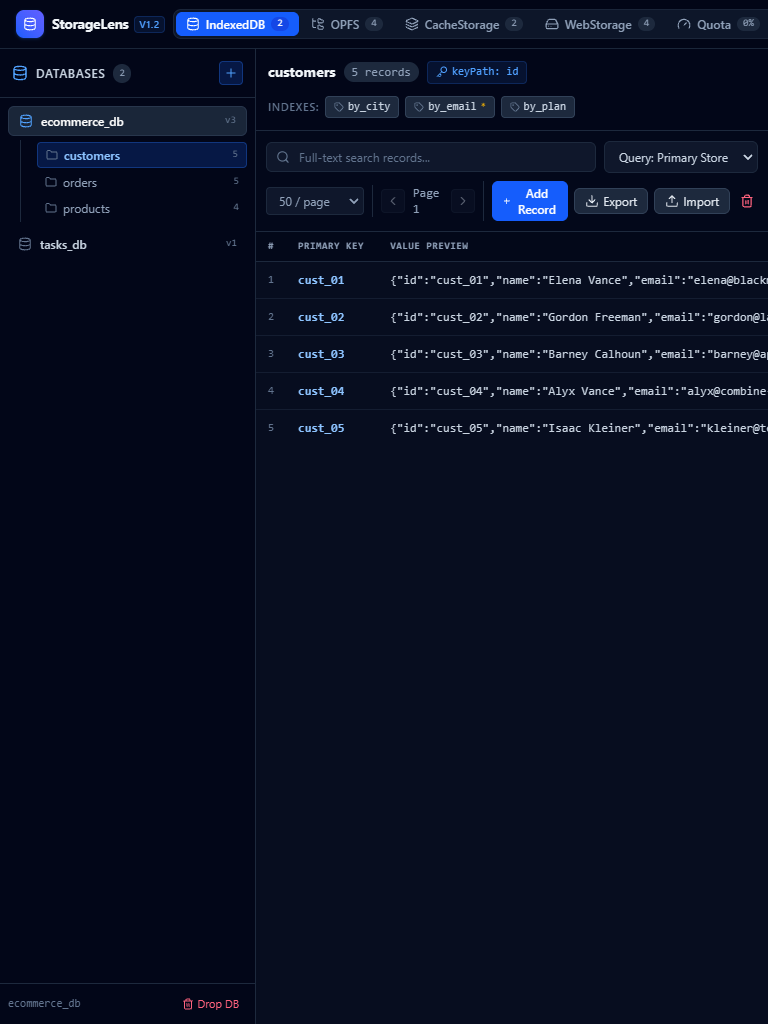The width and height of the screenshot is (768, 1024).
Task: Click the Drop DB button
Action: click(x=210, y=1004)
